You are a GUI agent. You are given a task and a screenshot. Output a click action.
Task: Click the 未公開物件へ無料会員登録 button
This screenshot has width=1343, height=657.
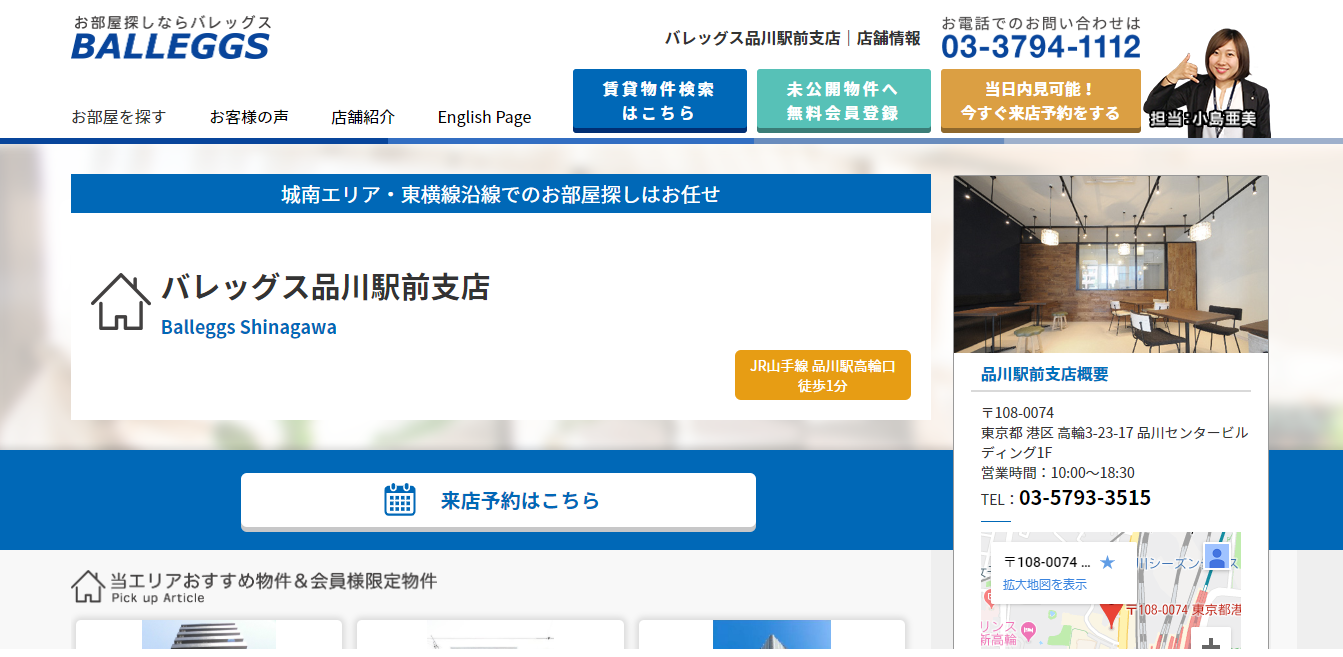843,100
